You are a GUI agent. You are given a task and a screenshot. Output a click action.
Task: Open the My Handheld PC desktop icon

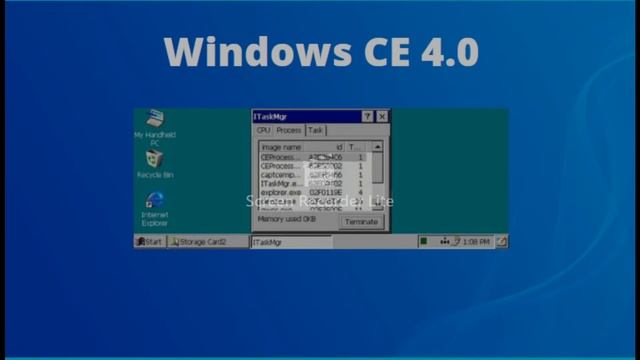(x=155, y=127)
